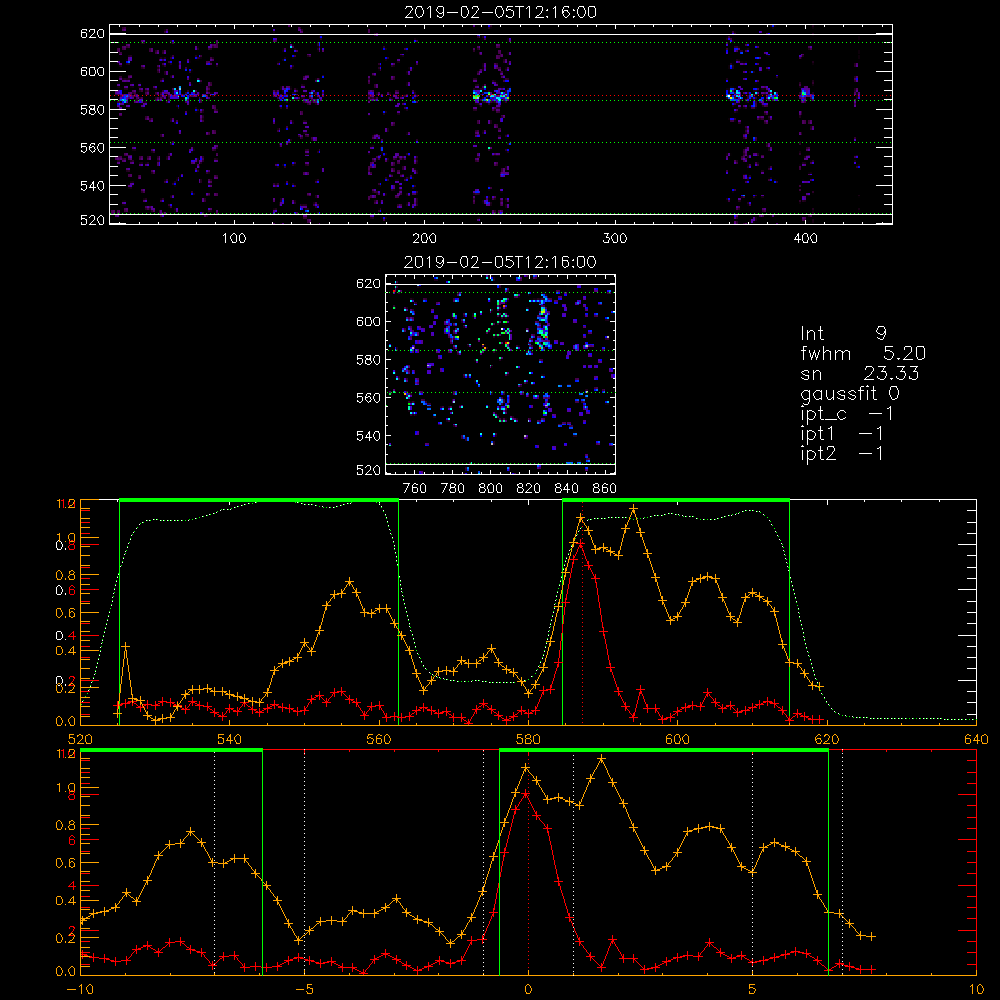Image resolution: width=1000 pixels, height=1000 pixels.
Task: Click x-axis label 620 on third profile plot
Action: (x=827, y=739)
